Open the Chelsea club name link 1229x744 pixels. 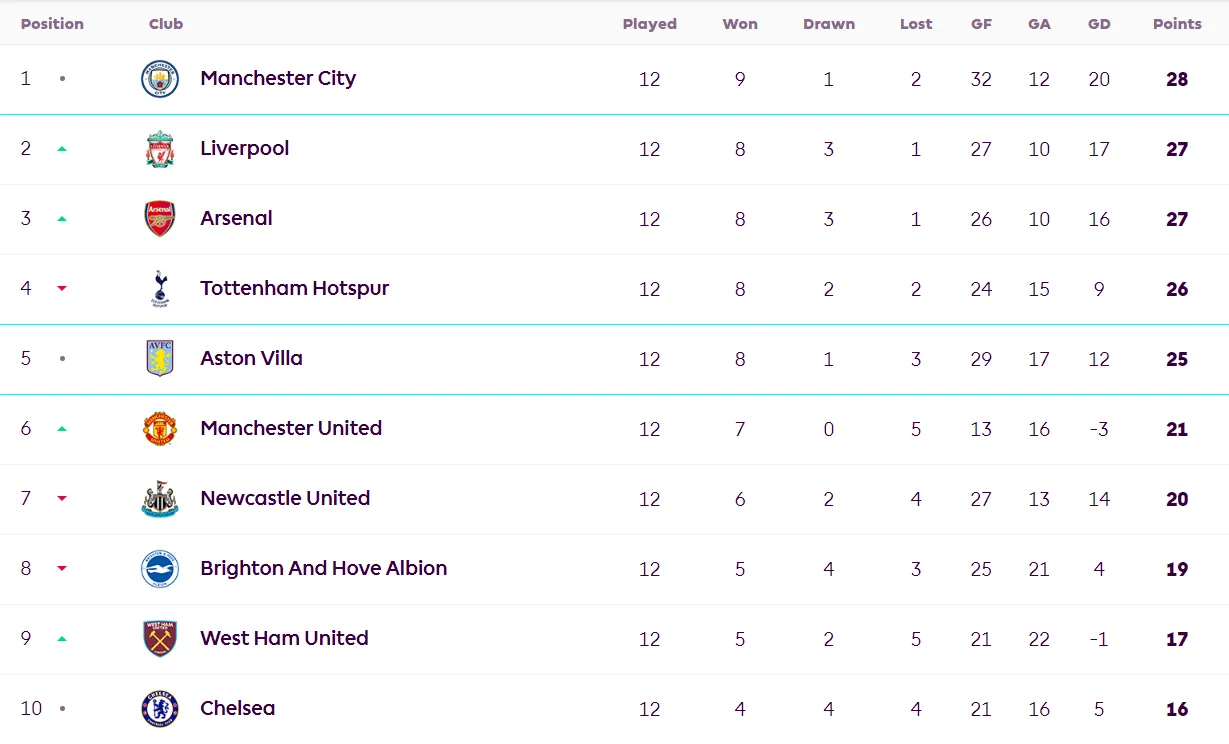point(237,708)
